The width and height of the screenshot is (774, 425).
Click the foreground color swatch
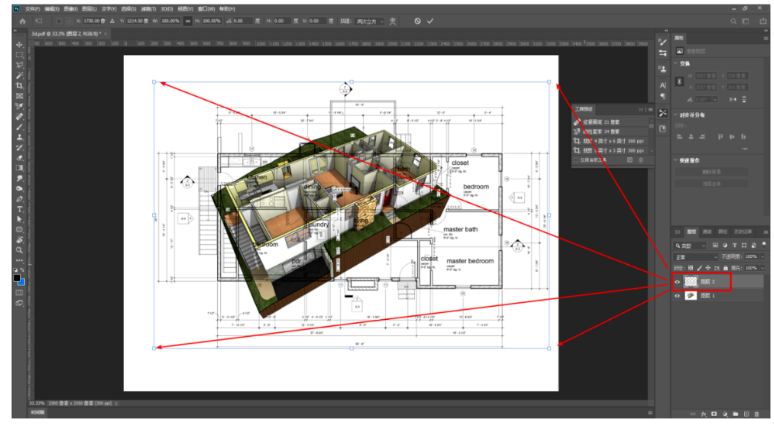(17, 278)
